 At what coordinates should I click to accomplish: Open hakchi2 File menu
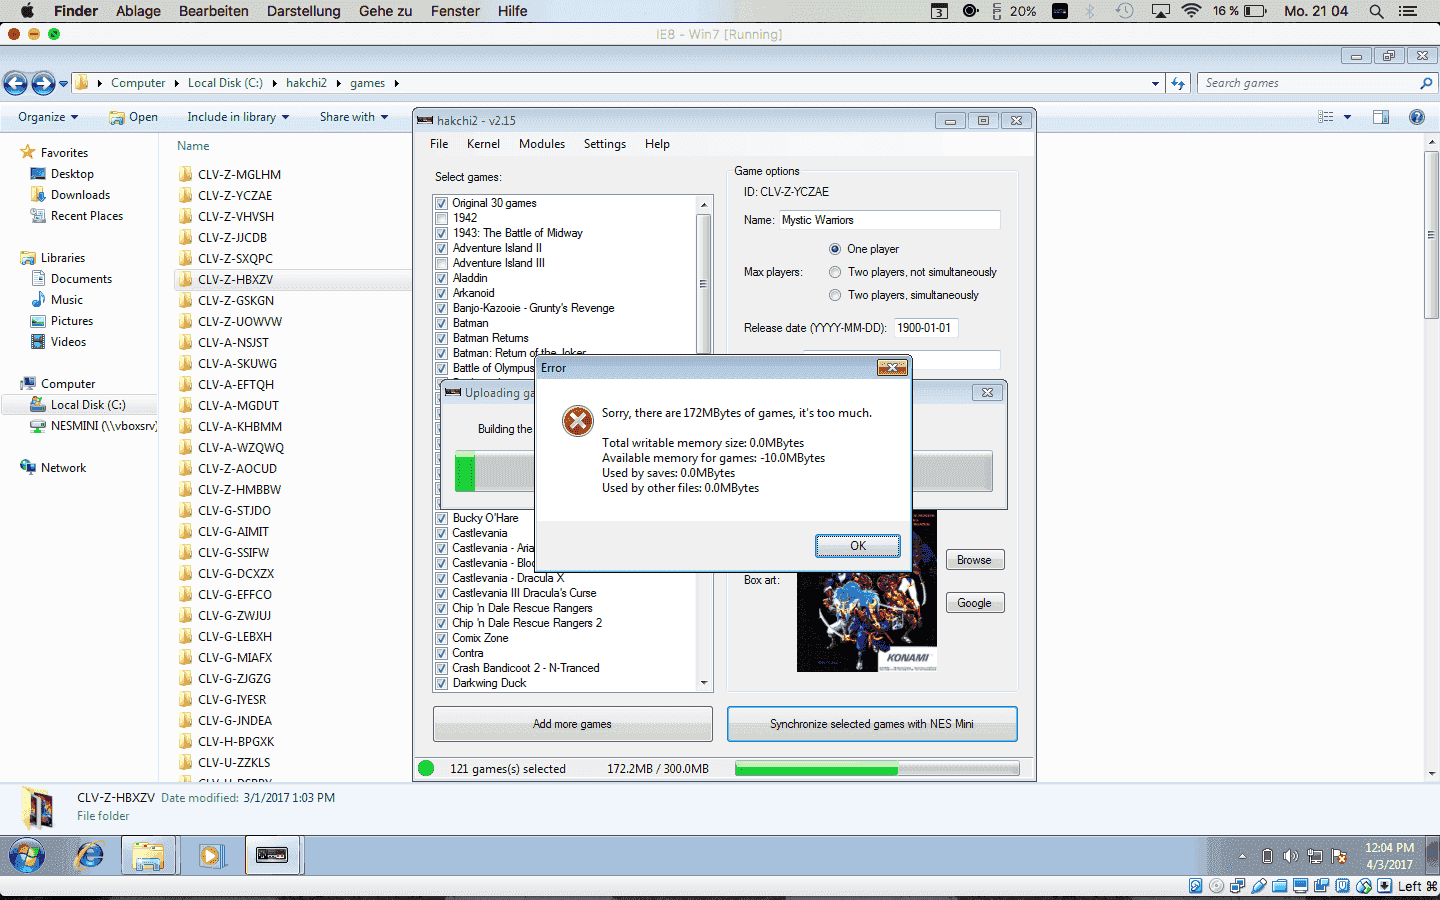(x=439, y=144)
